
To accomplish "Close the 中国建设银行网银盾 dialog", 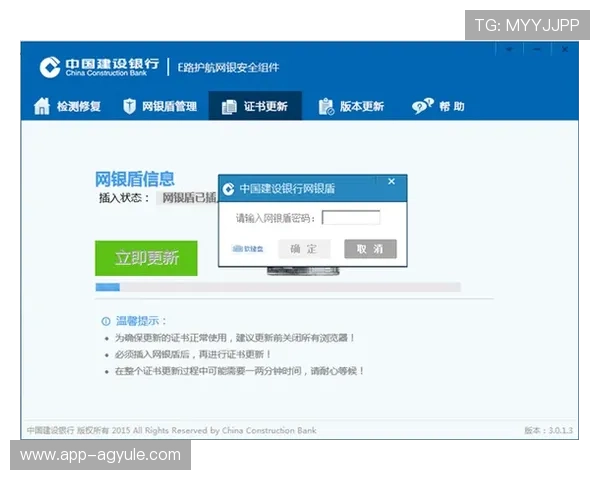I will pos(391,181).
